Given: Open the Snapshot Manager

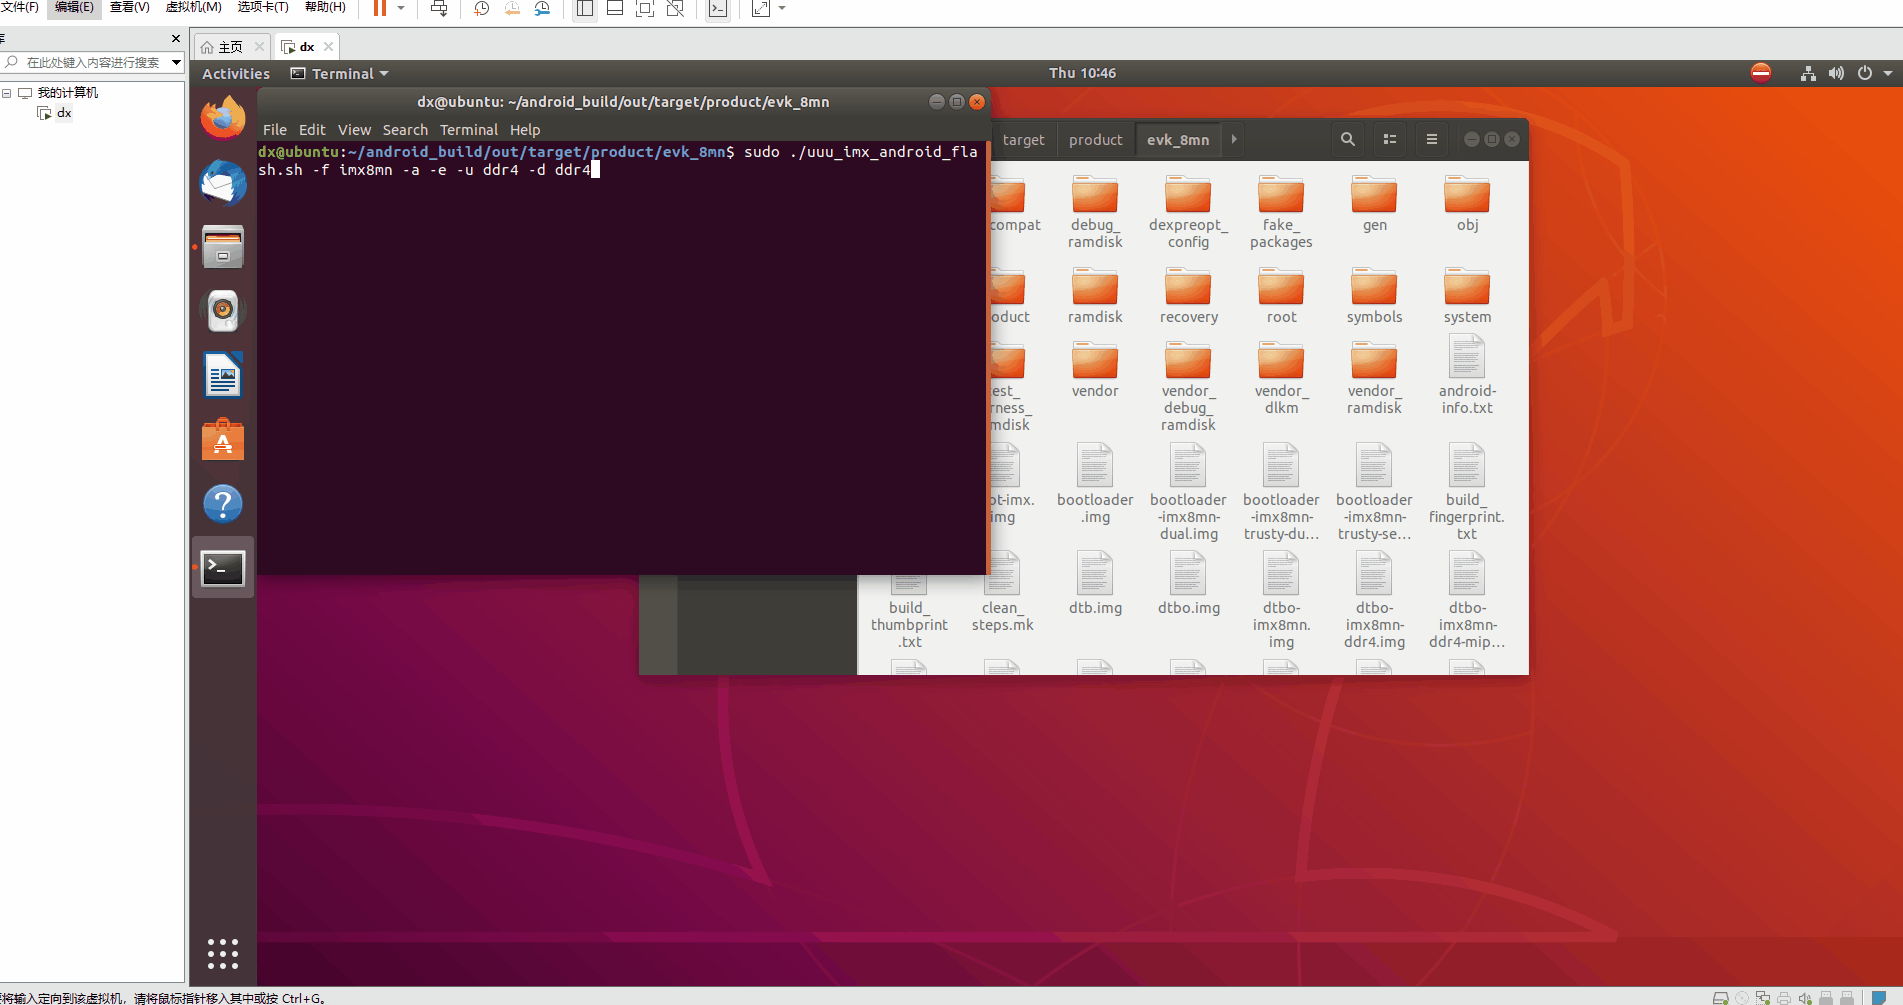Looking at the screenshot, I should [x=543, y=9].
